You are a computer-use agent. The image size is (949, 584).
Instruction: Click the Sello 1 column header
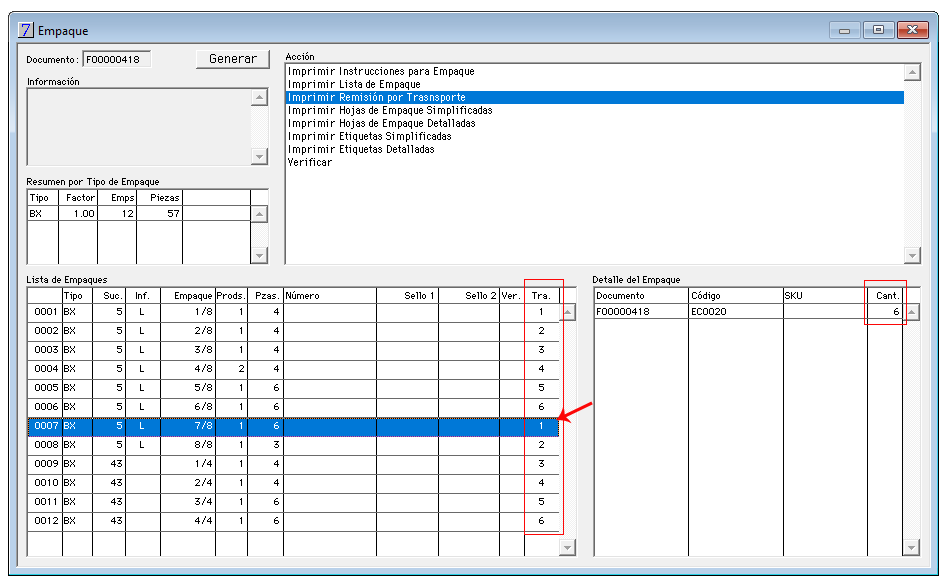[x=407, y=296]
